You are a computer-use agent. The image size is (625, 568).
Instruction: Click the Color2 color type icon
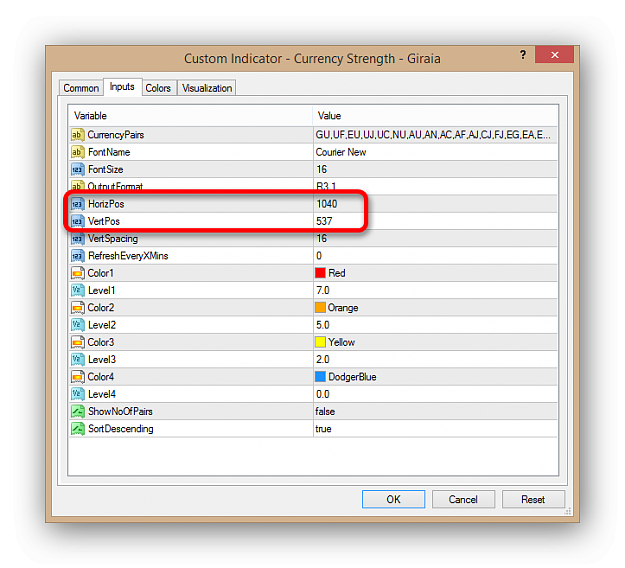click(x=78, y=308)
